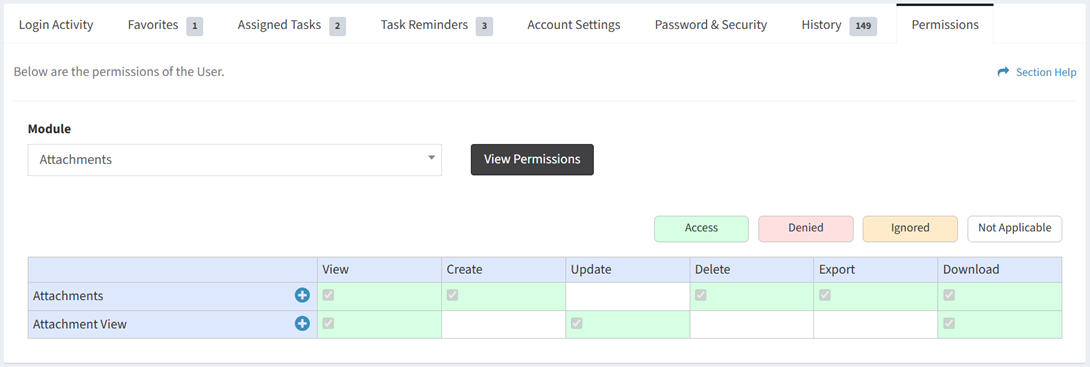Click the green Access legend swatch
Image resolution: width=1090 pixels, height=367 pixels.
coord(701,229)
